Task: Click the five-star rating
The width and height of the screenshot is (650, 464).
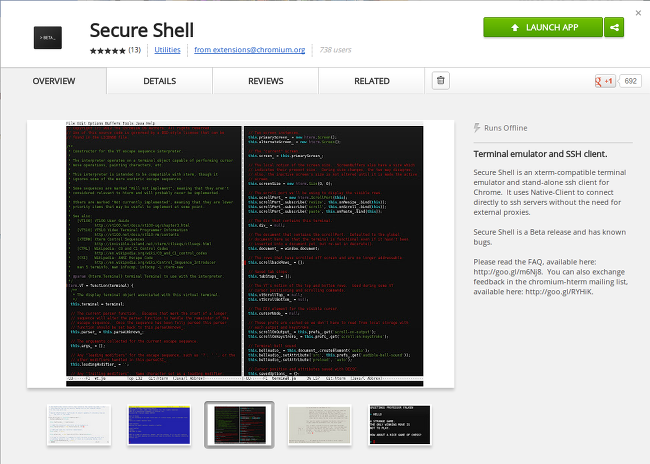Action: [x=108, y=51]
